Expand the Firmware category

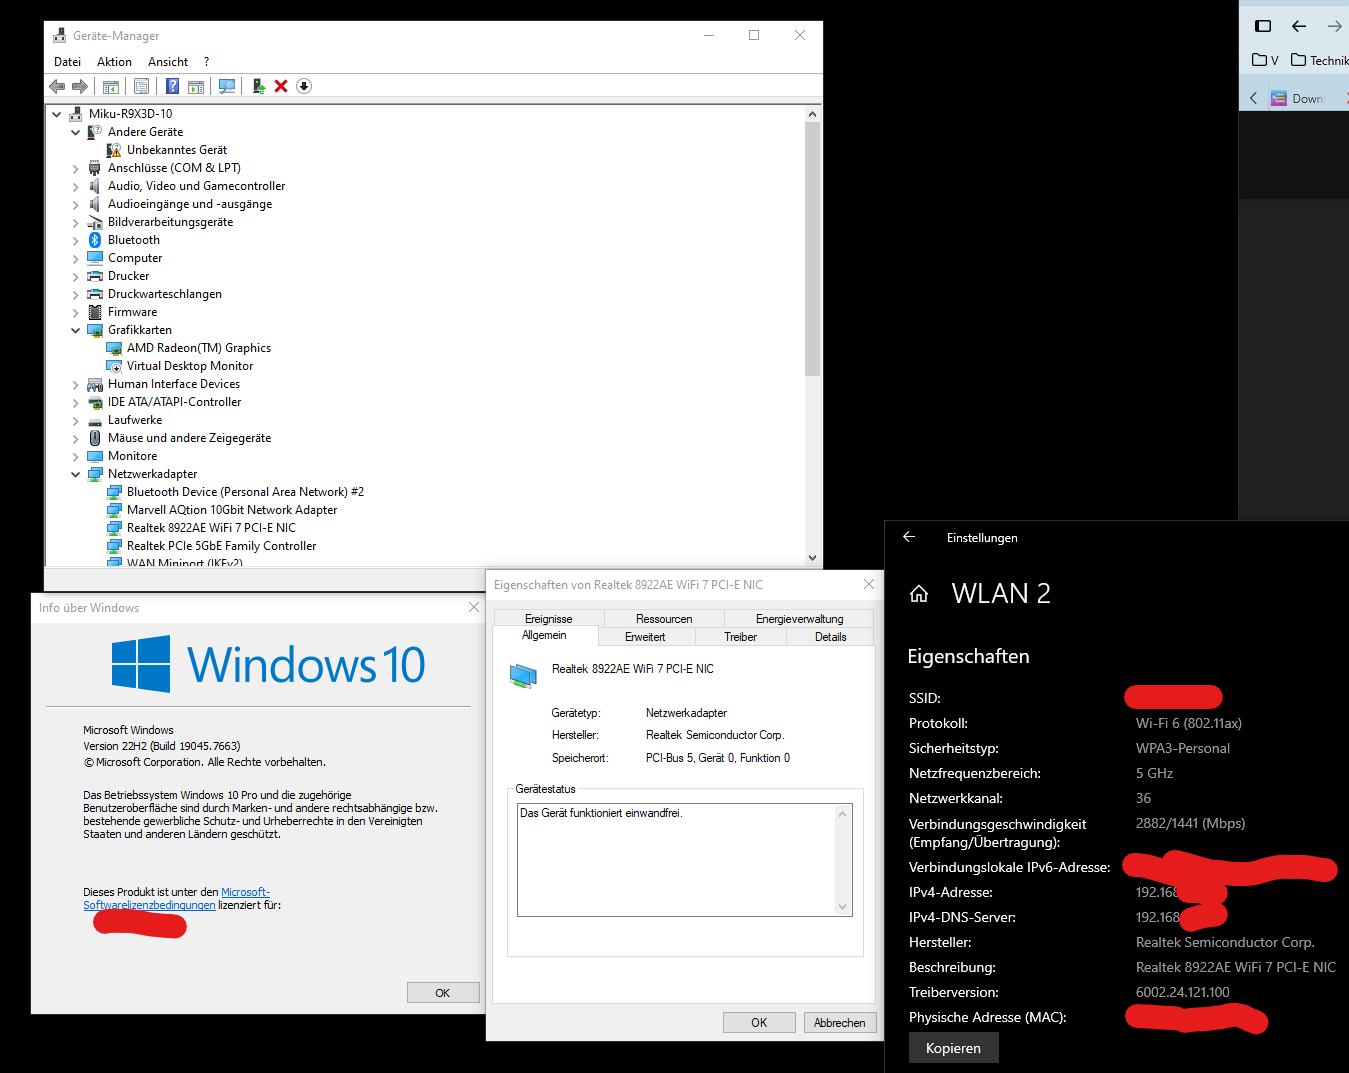(x=75, y=312)
